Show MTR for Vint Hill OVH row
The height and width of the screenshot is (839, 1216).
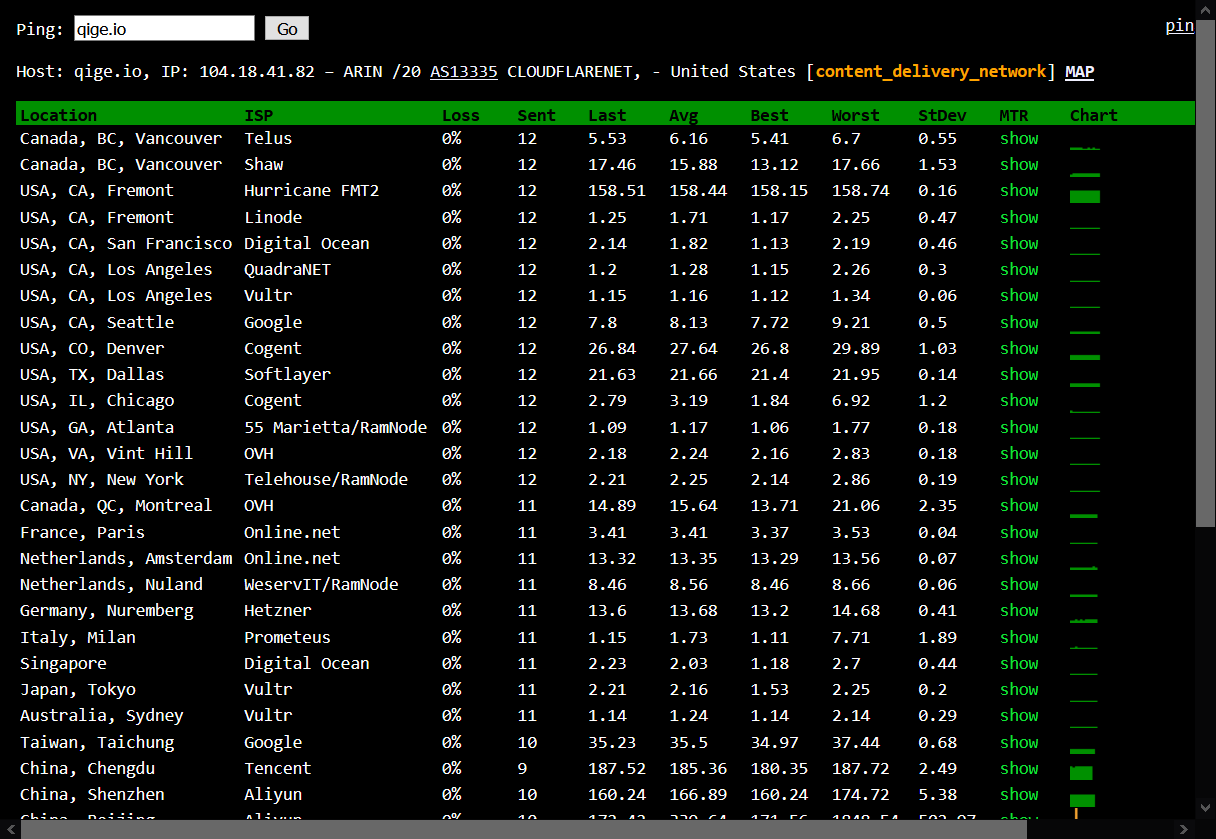pos(1019,453)
